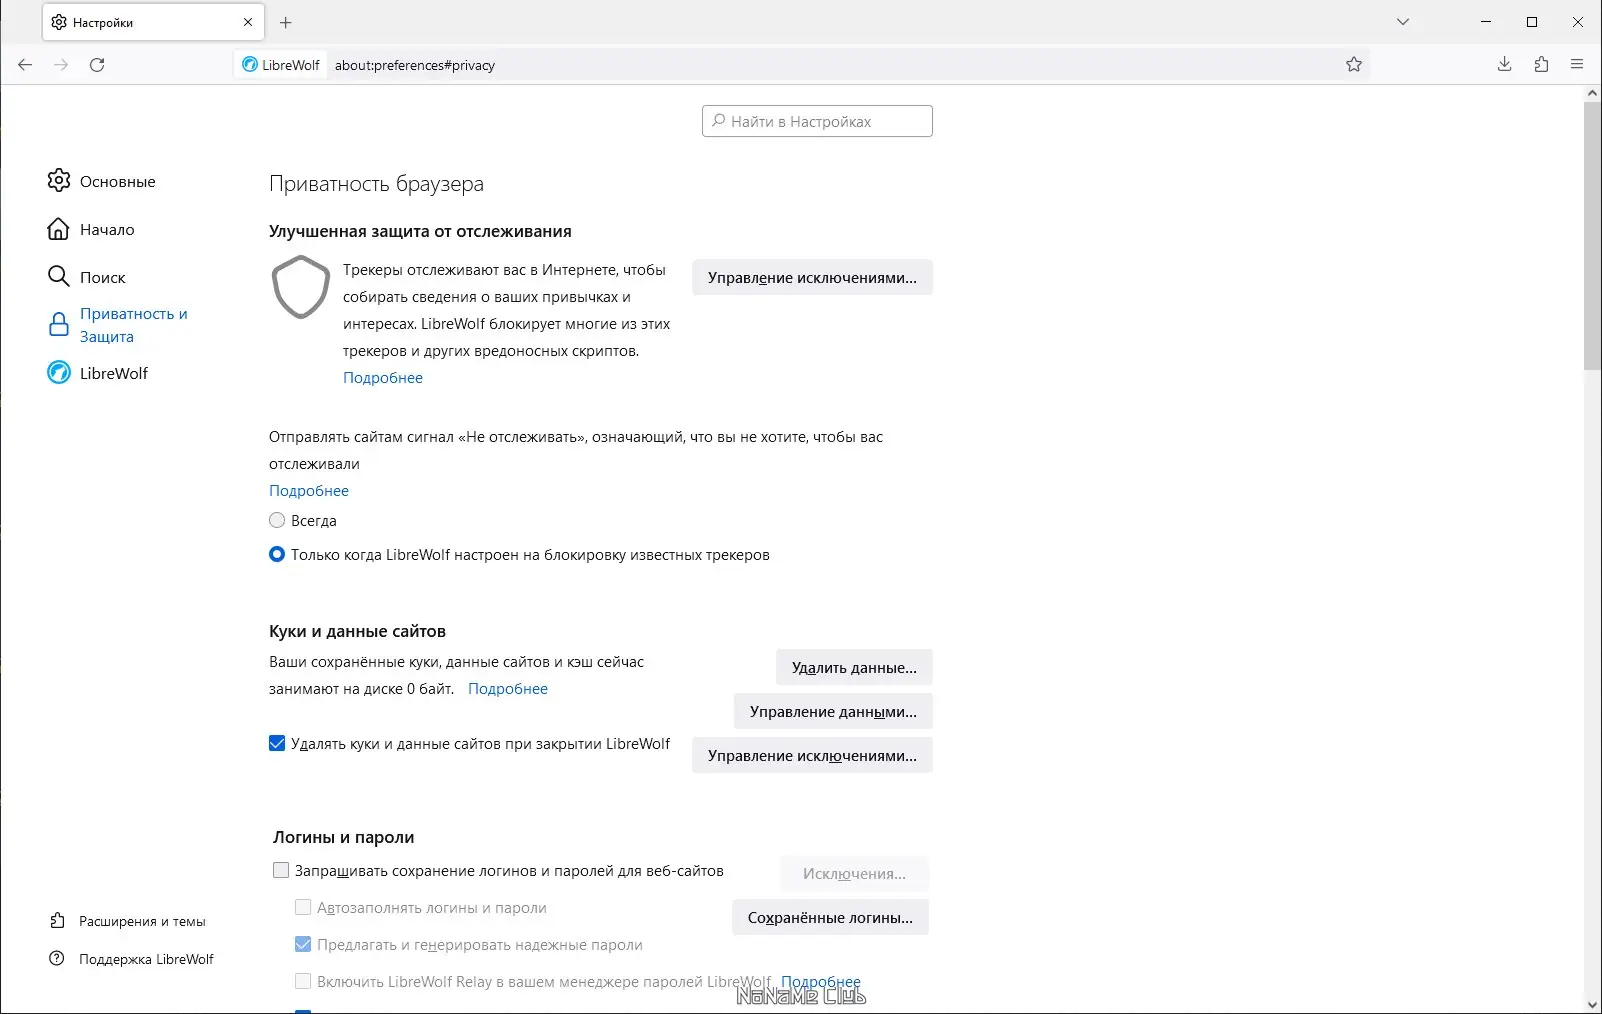Click the home icon for Начало
1602x1014 pixels.
coord(59,229)
